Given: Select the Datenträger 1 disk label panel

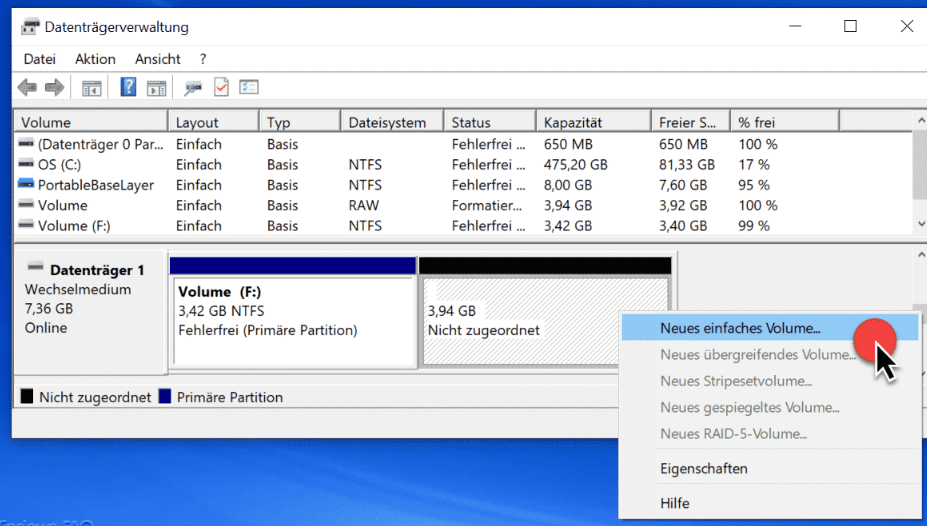Looking at the screenshot, I should 90,312.
